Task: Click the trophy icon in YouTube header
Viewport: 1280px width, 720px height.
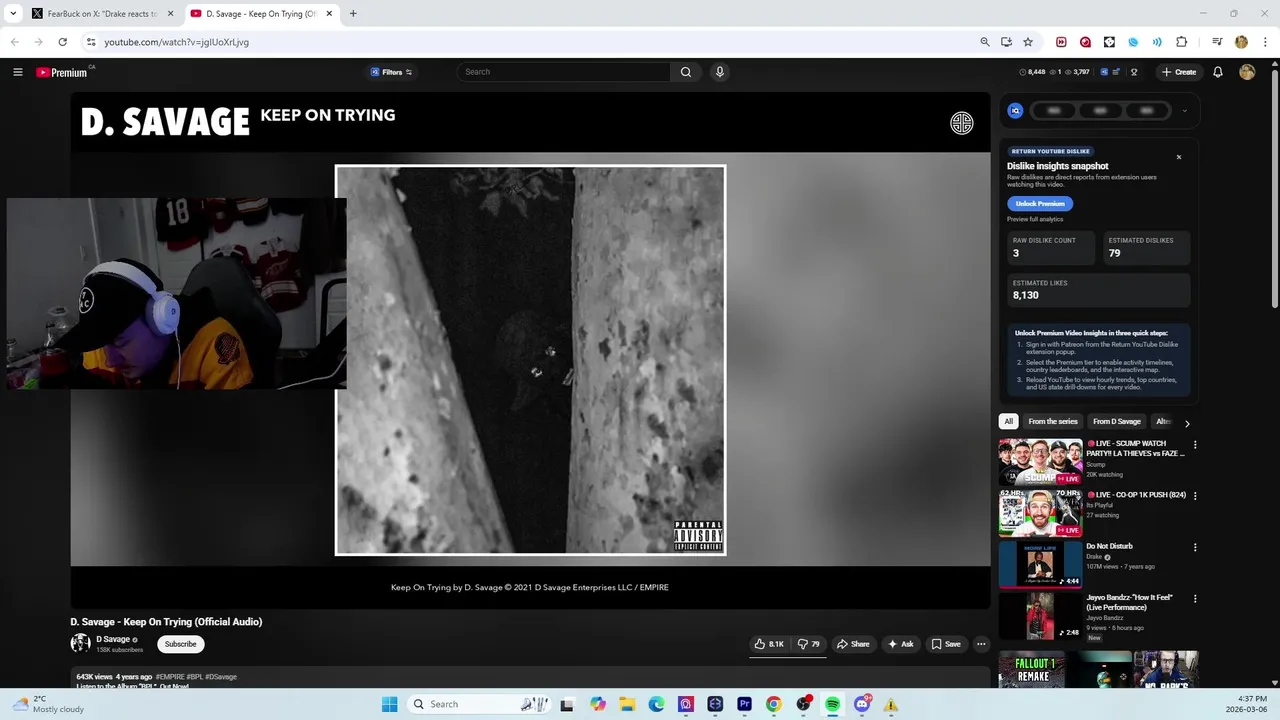Action: 1134,72
